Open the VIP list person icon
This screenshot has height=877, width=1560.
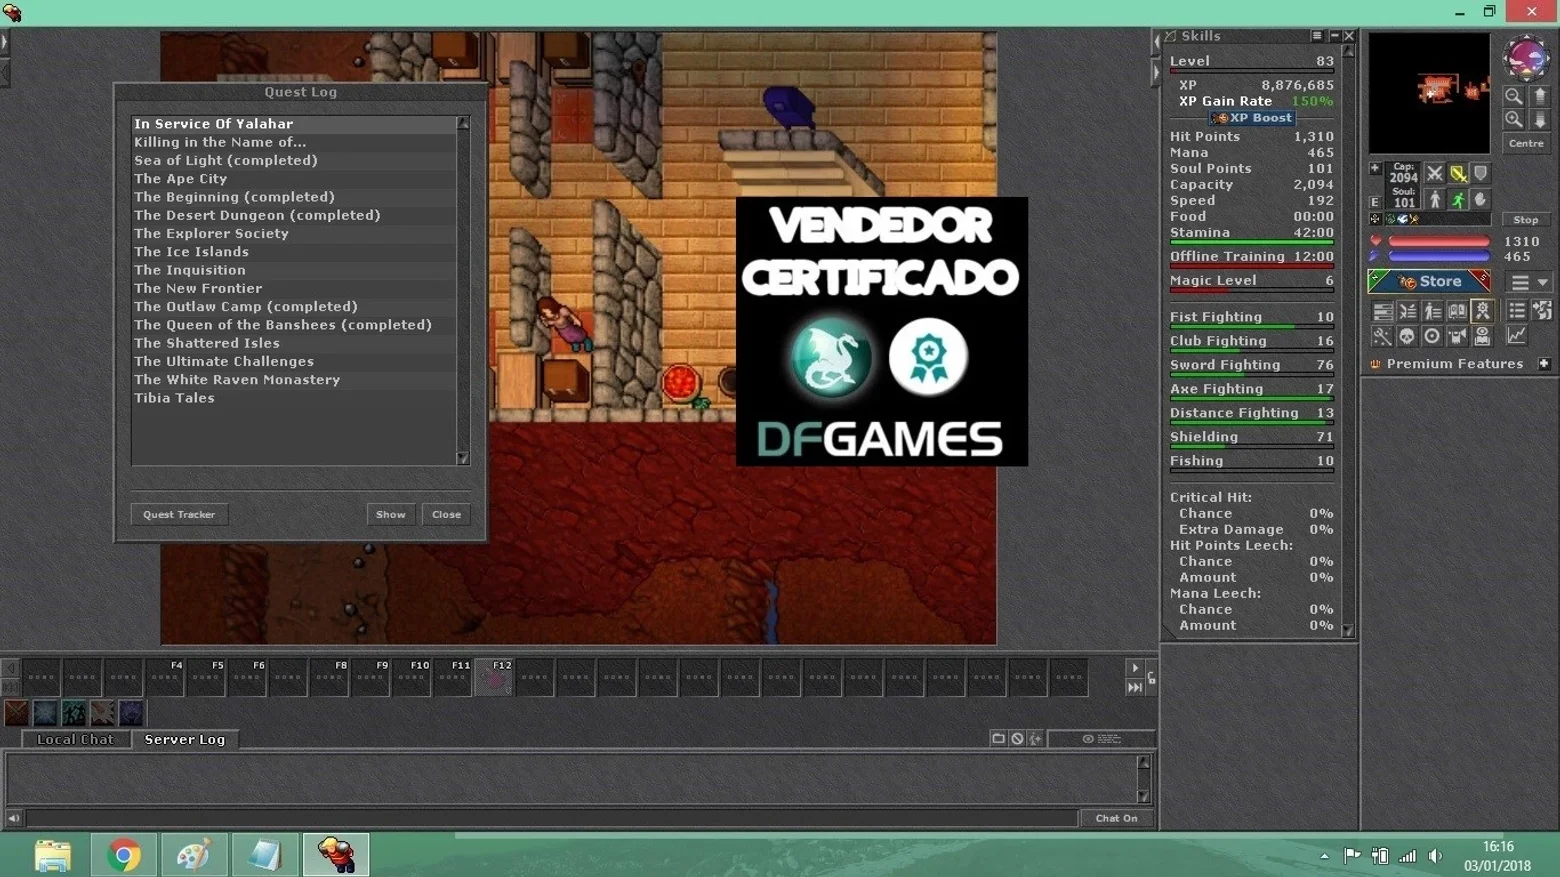(1432, 311)
